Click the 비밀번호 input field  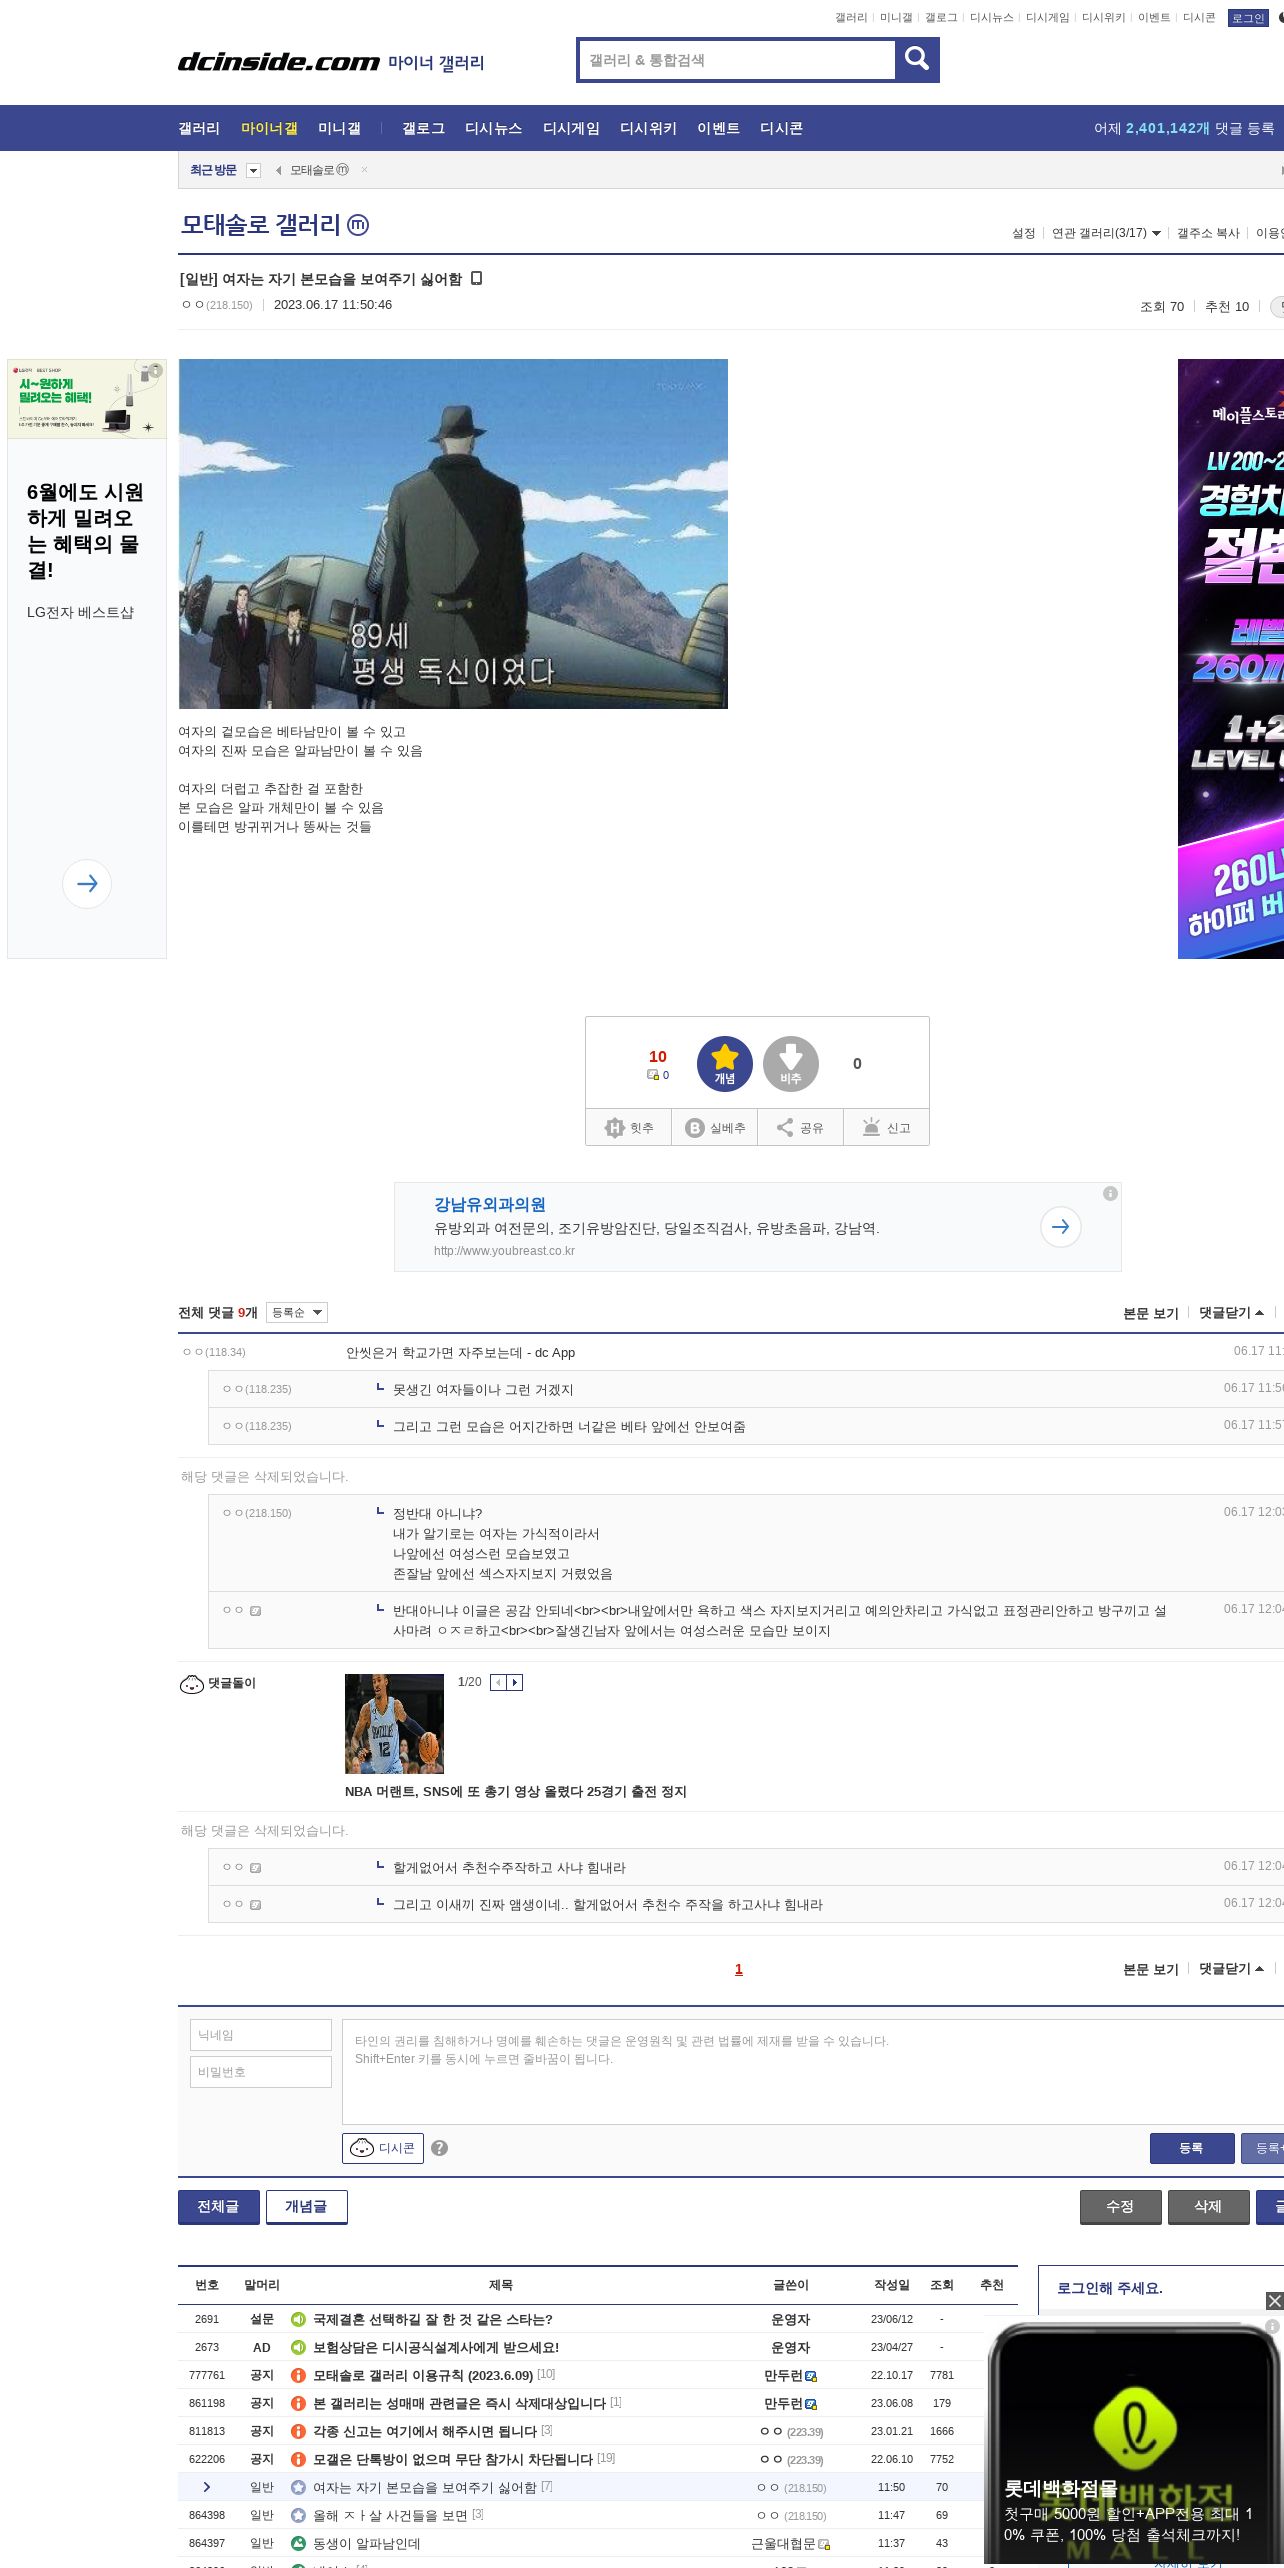(261, 2072)
